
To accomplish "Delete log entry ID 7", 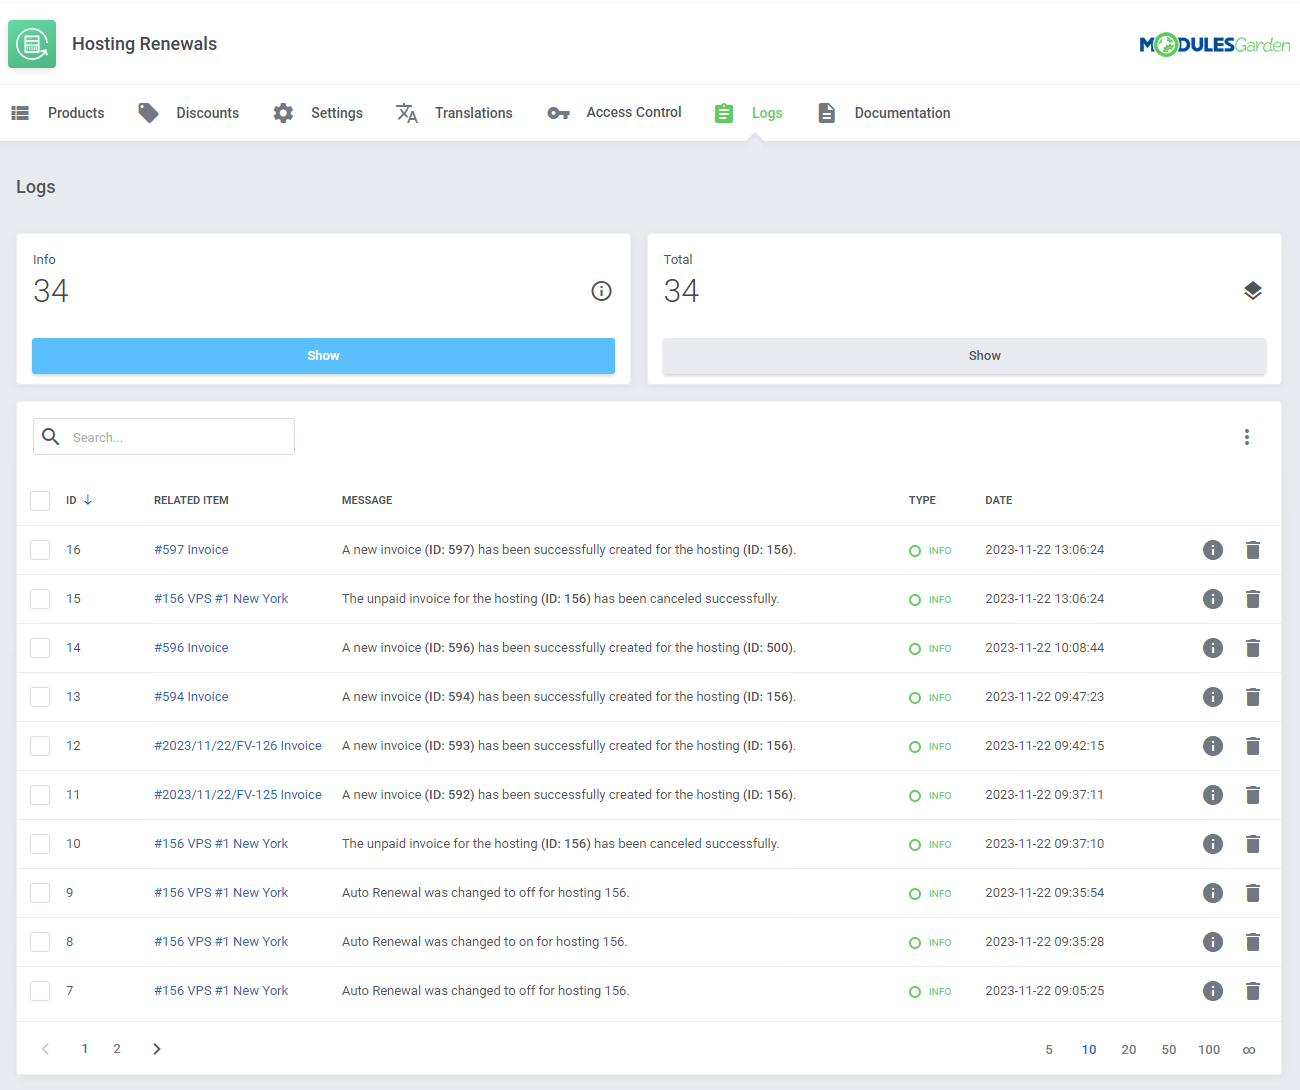I will 1253,991.
